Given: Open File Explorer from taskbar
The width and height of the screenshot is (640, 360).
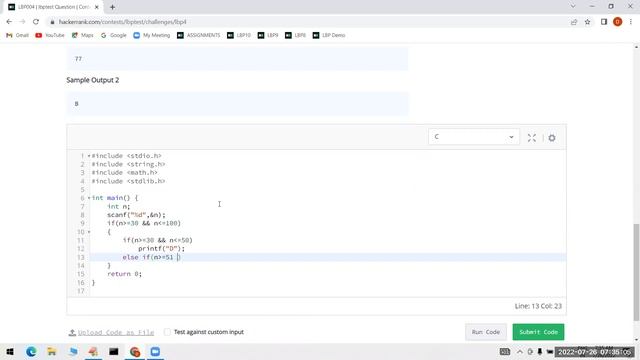Looking at the screenshot, I should [52, 351].
